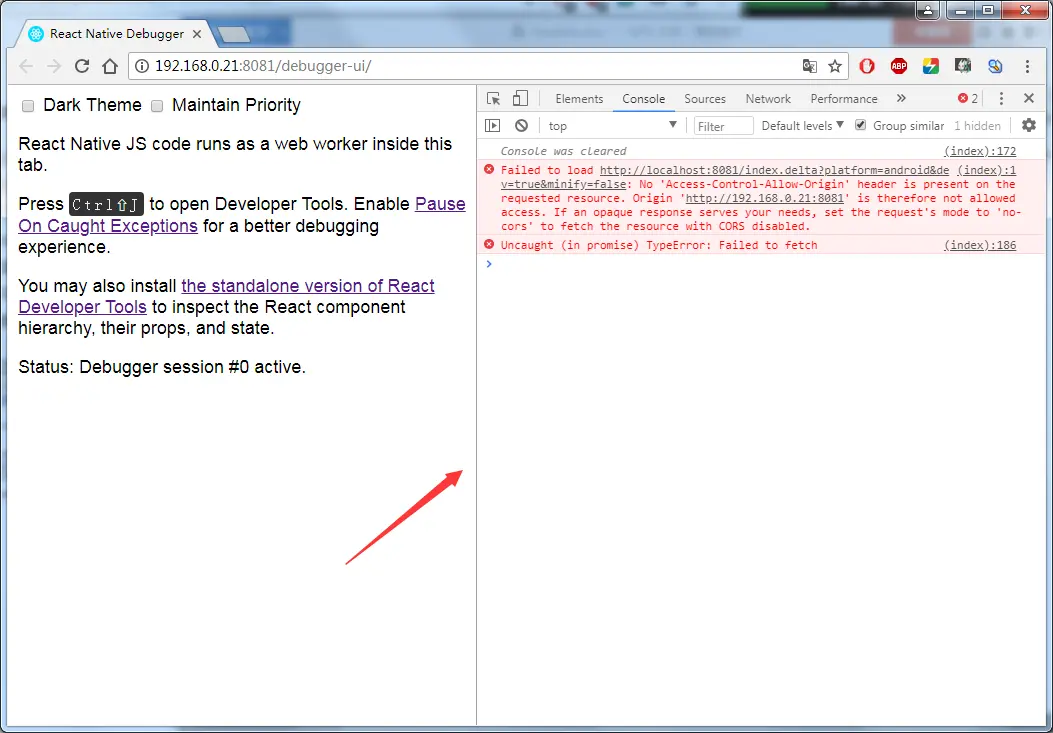Show the console sidebar

[x=492, y=126]
